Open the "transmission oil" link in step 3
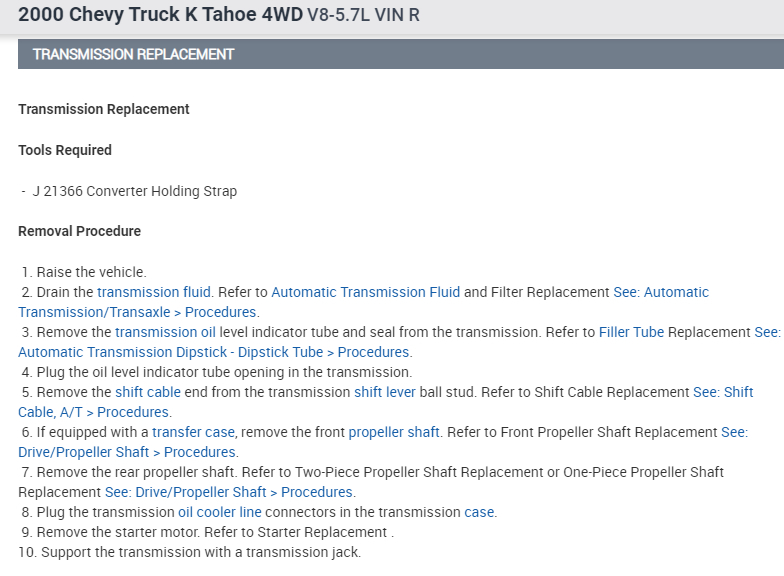Screen dimensions: 784x576 tap(165, 332)
